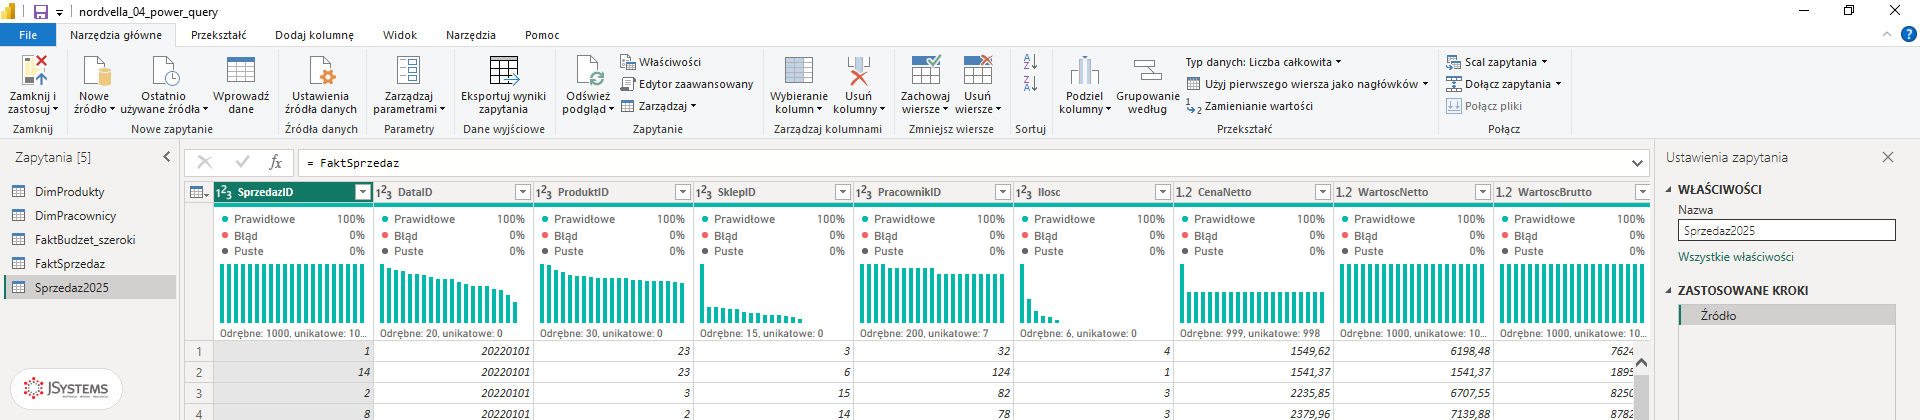
Task: Sort descending with the Z-A icon
Action: click(x=1030, y=84)
